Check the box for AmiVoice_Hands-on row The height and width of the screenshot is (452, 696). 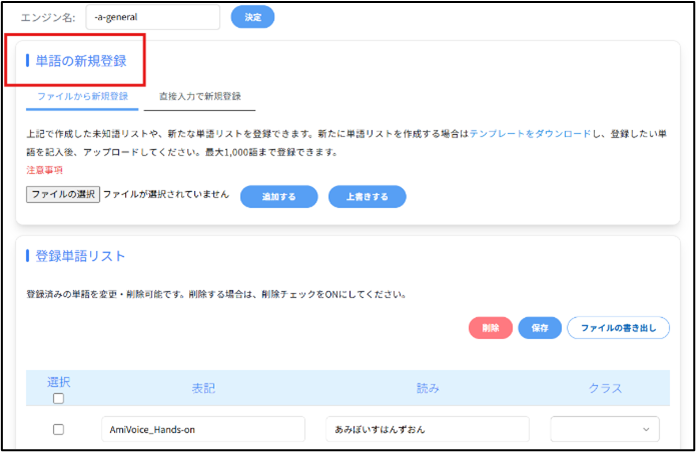58,429
